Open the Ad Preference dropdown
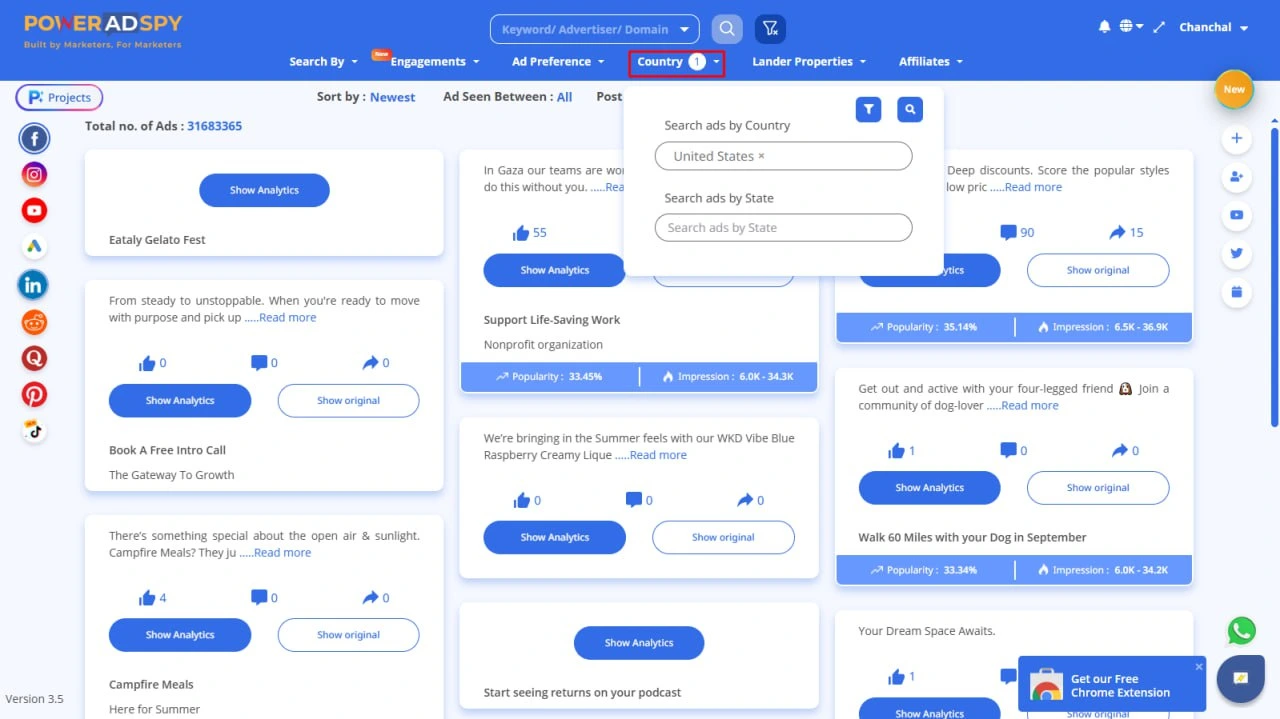 click(x=558, y=62)
